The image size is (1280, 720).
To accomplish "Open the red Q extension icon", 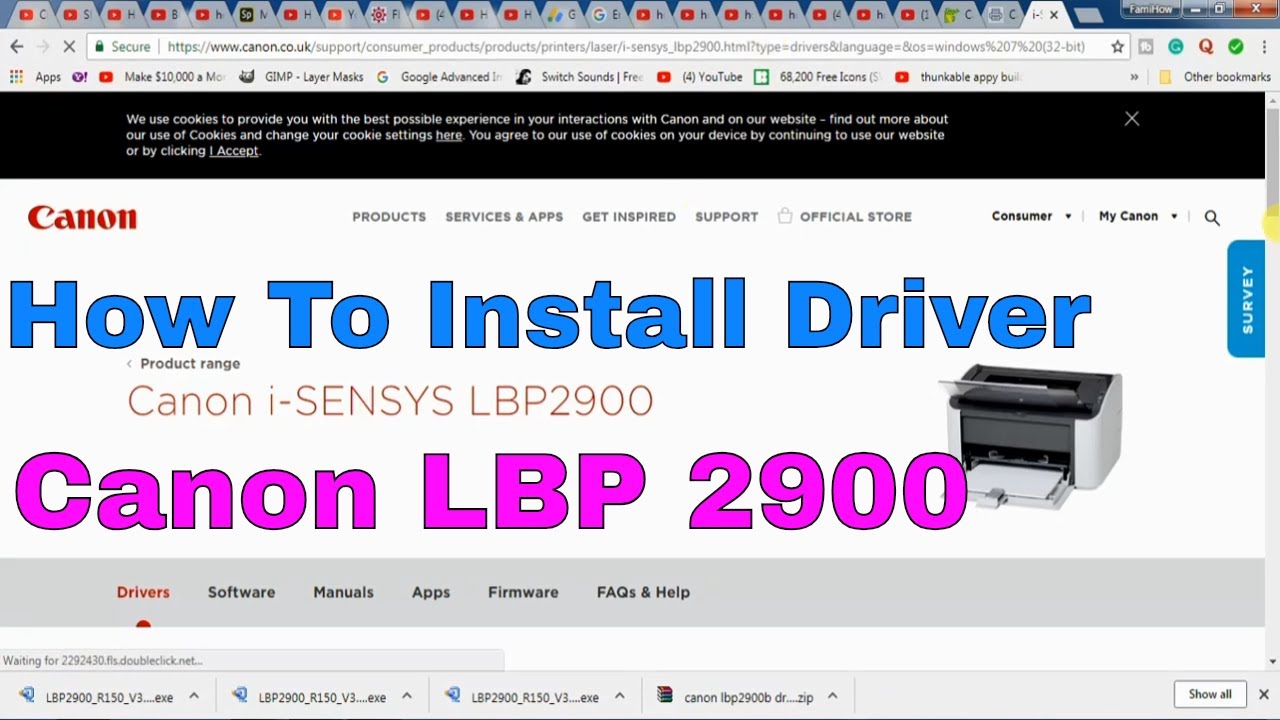I will (1205, 46).
